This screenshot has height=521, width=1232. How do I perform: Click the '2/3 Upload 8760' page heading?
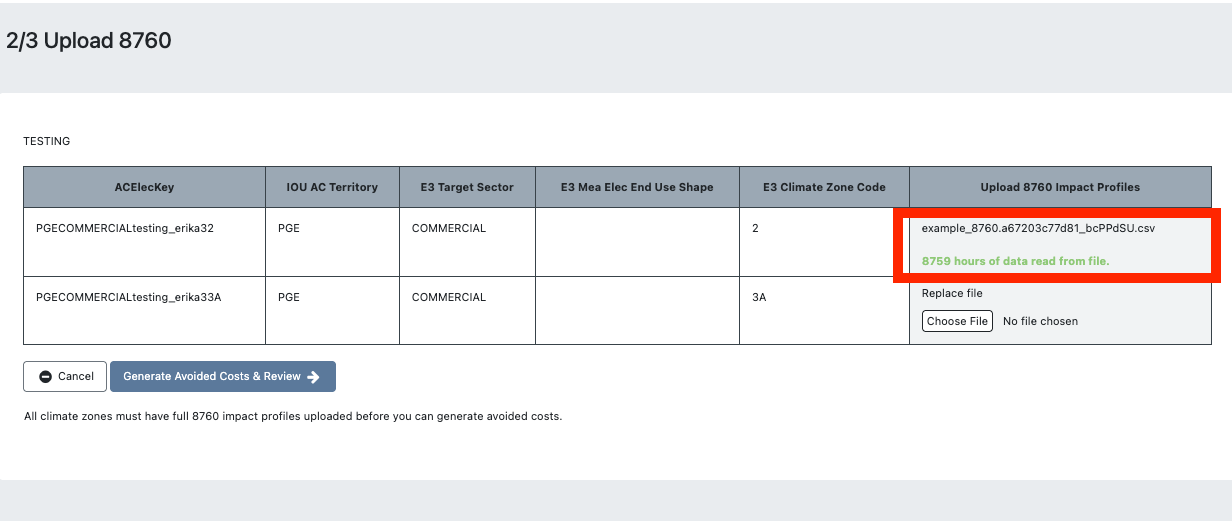(89, 41)
